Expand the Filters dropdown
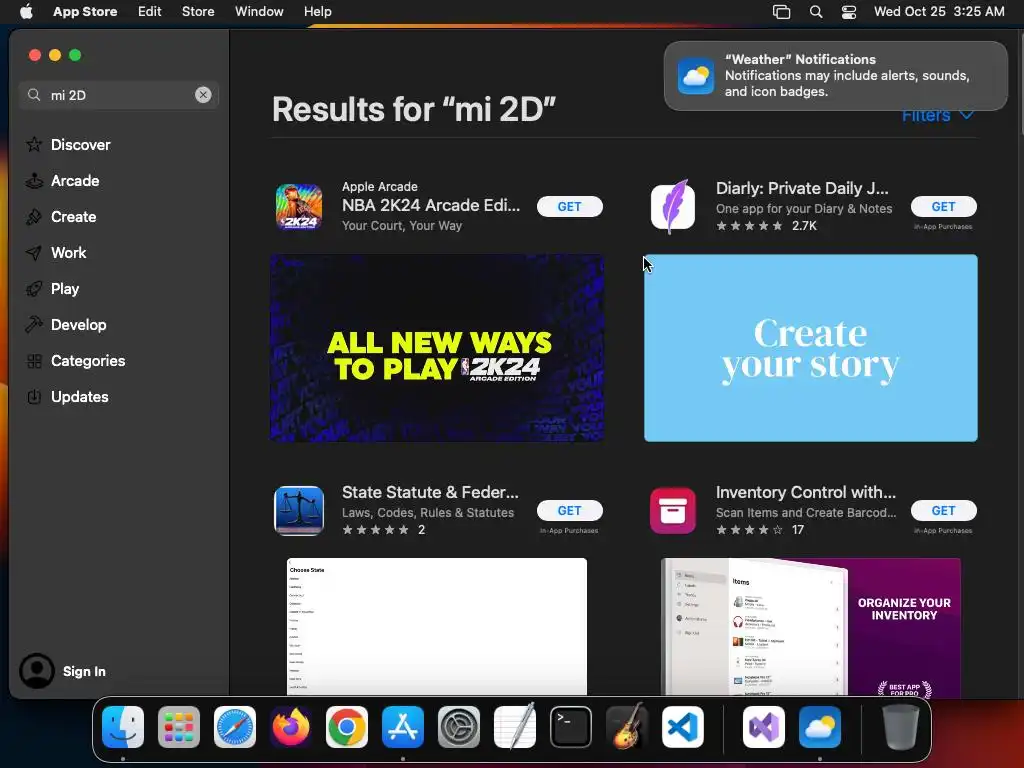Screen dimensions: 1024x768 click(937, 116)
